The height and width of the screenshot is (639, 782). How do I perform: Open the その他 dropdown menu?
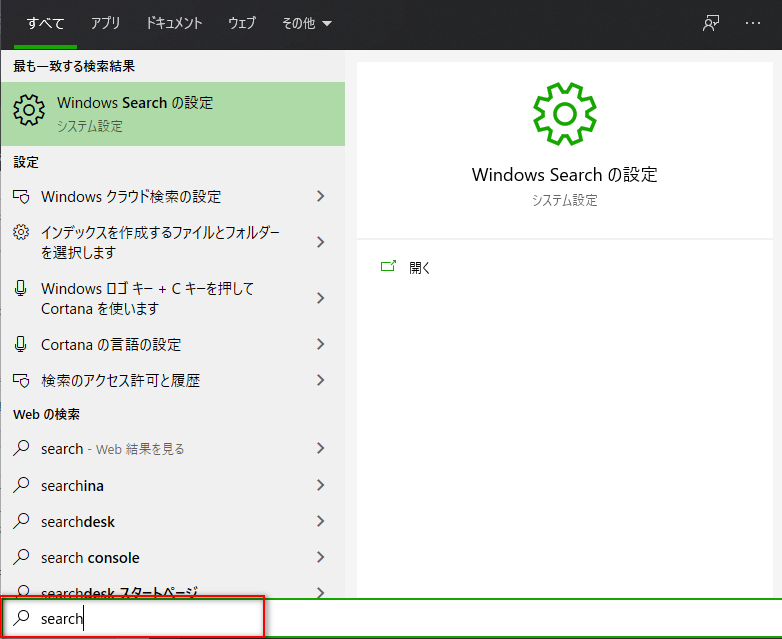click(x=307, y=23)
